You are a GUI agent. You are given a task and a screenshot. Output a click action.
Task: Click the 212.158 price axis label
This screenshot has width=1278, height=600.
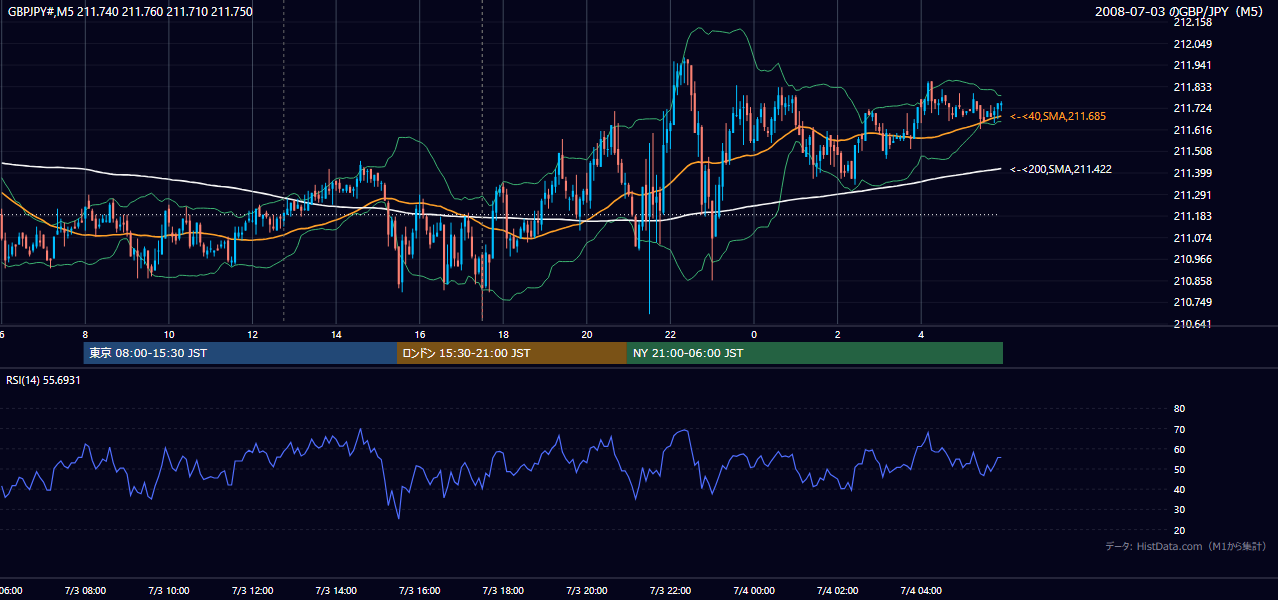pos(1192,22)
